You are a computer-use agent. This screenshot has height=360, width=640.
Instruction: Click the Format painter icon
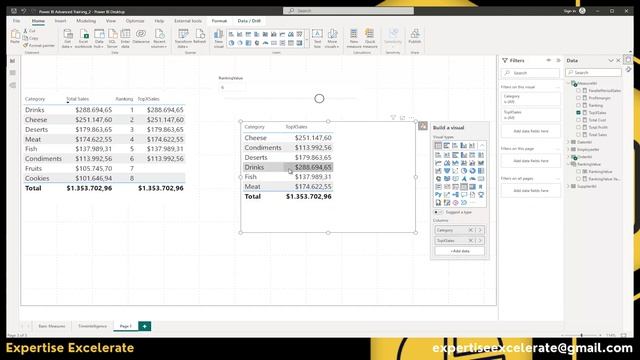[26, 45]
